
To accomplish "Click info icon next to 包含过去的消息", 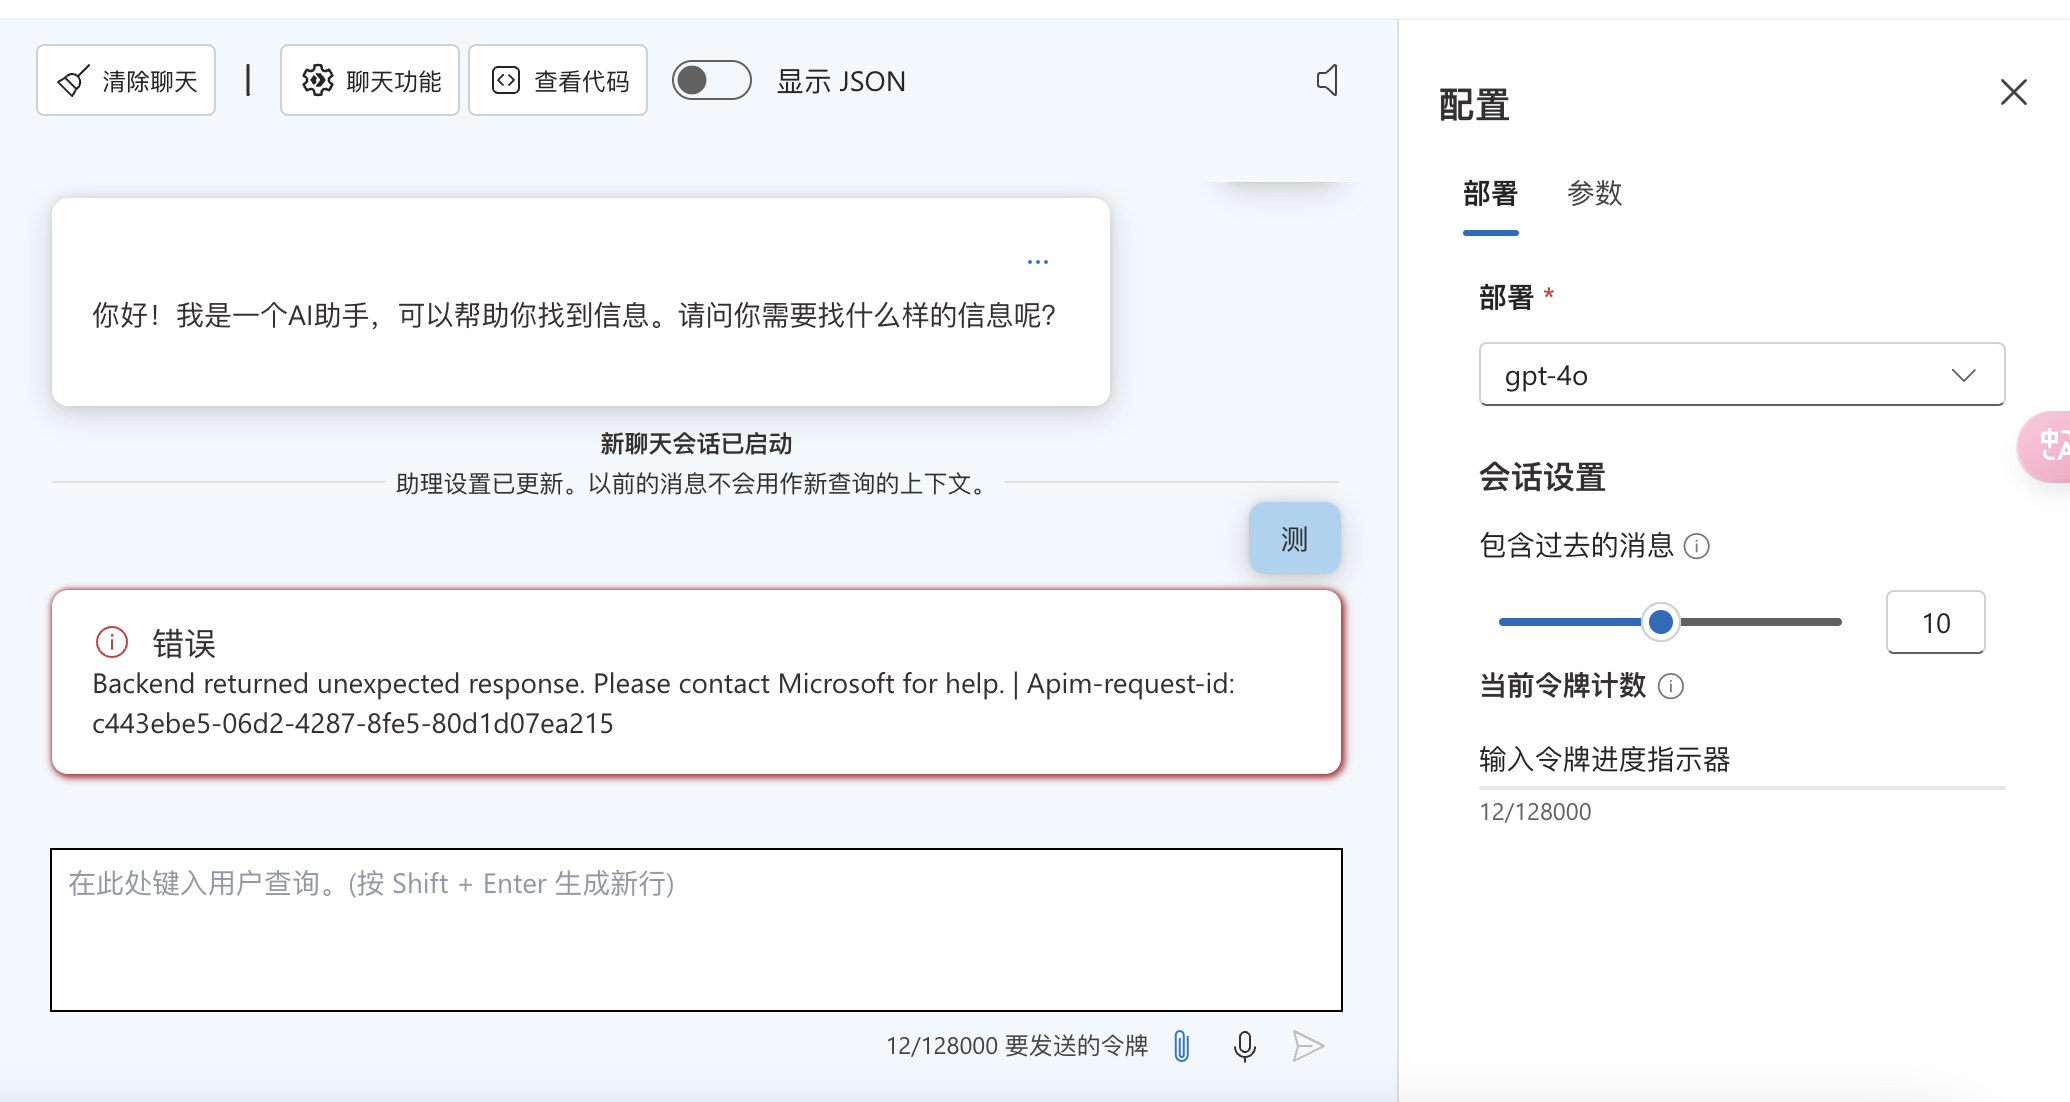I will (x=1697, y=546).
